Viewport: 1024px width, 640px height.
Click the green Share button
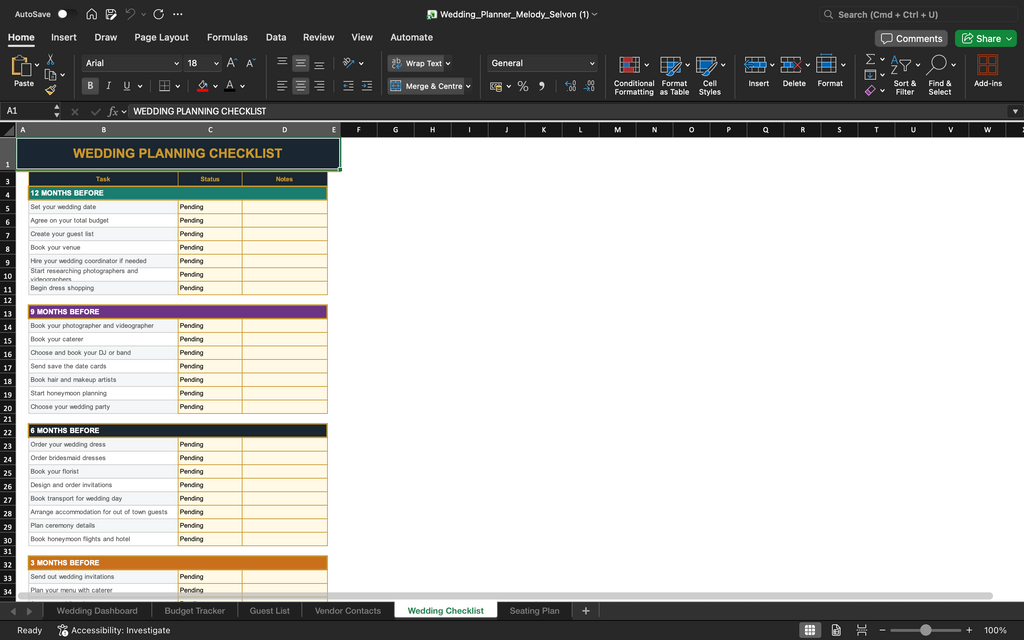tap(986, 39)
